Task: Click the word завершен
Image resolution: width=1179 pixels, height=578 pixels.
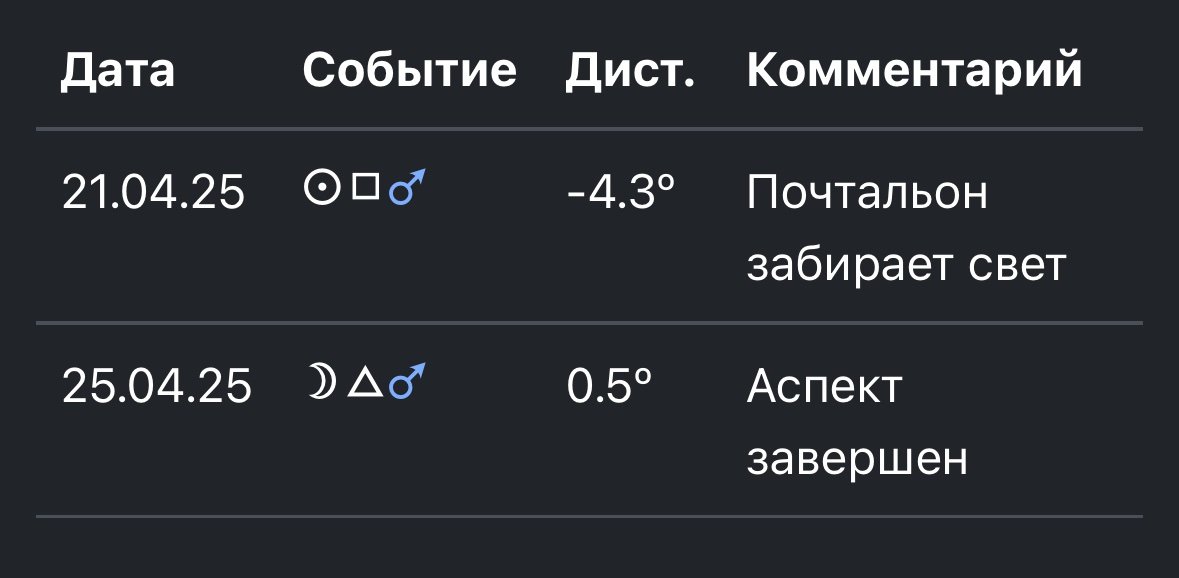Action: click(x=857, y=458)
